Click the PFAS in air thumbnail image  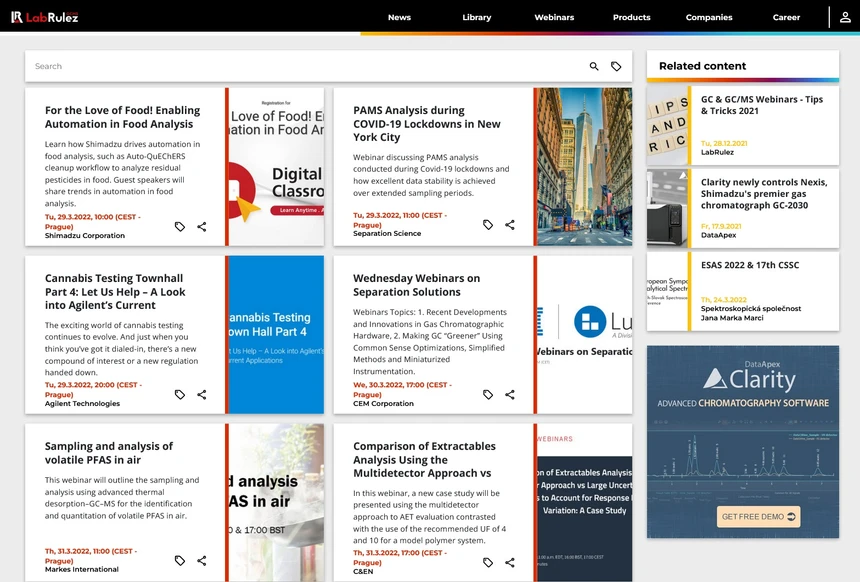pos(276,502)
